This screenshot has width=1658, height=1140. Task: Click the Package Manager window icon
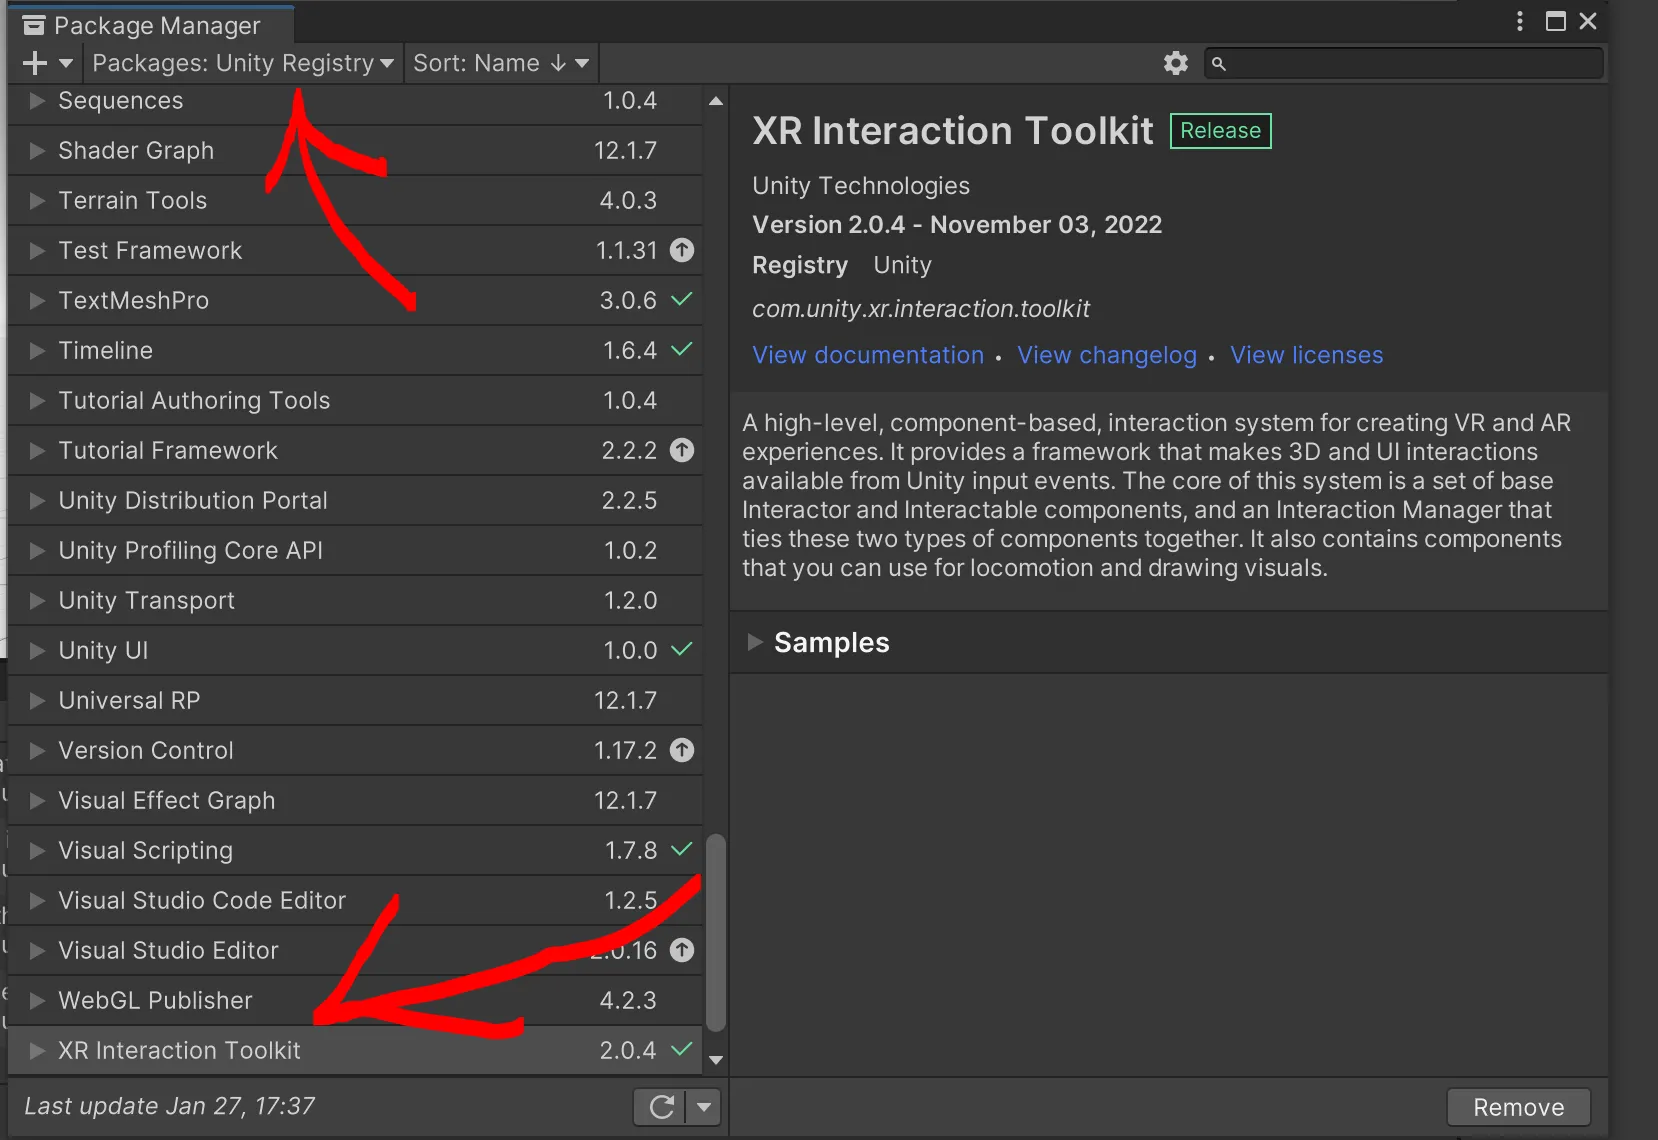coord(34,25)
